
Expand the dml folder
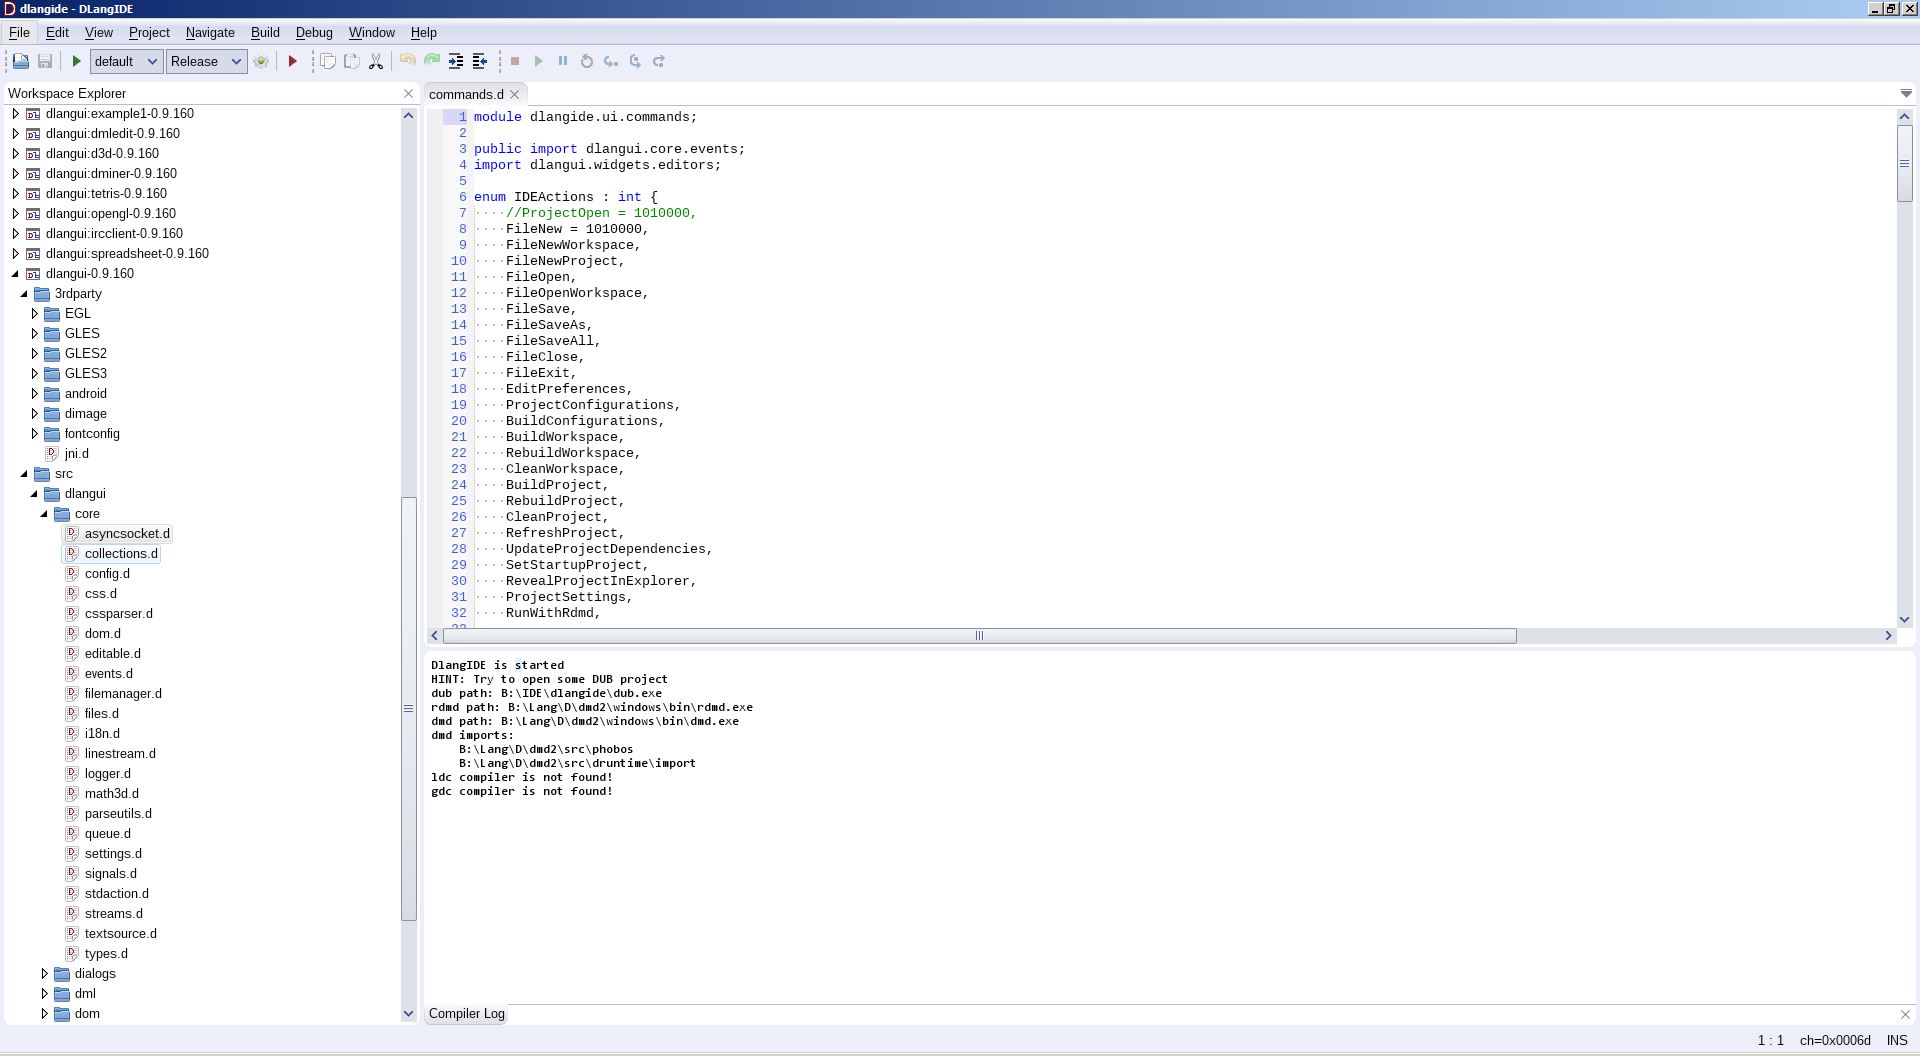pos(44,993)
